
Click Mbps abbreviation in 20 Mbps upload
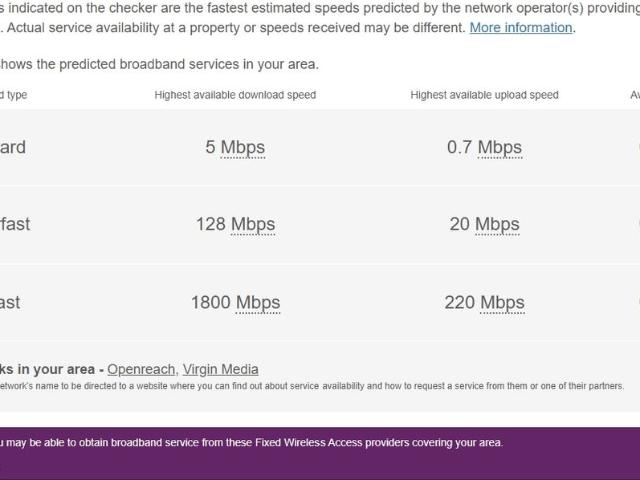pyautogui.click(x=497, y=225)
